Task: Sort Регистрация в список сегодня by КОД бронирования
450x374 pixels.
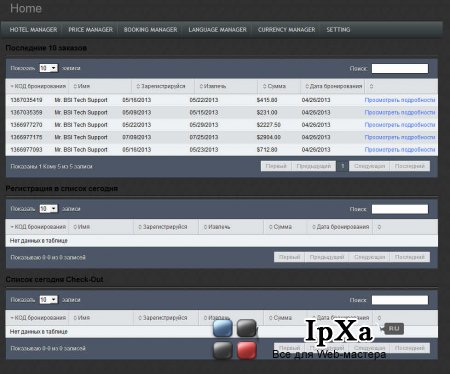Action: [x=38, y=227]
